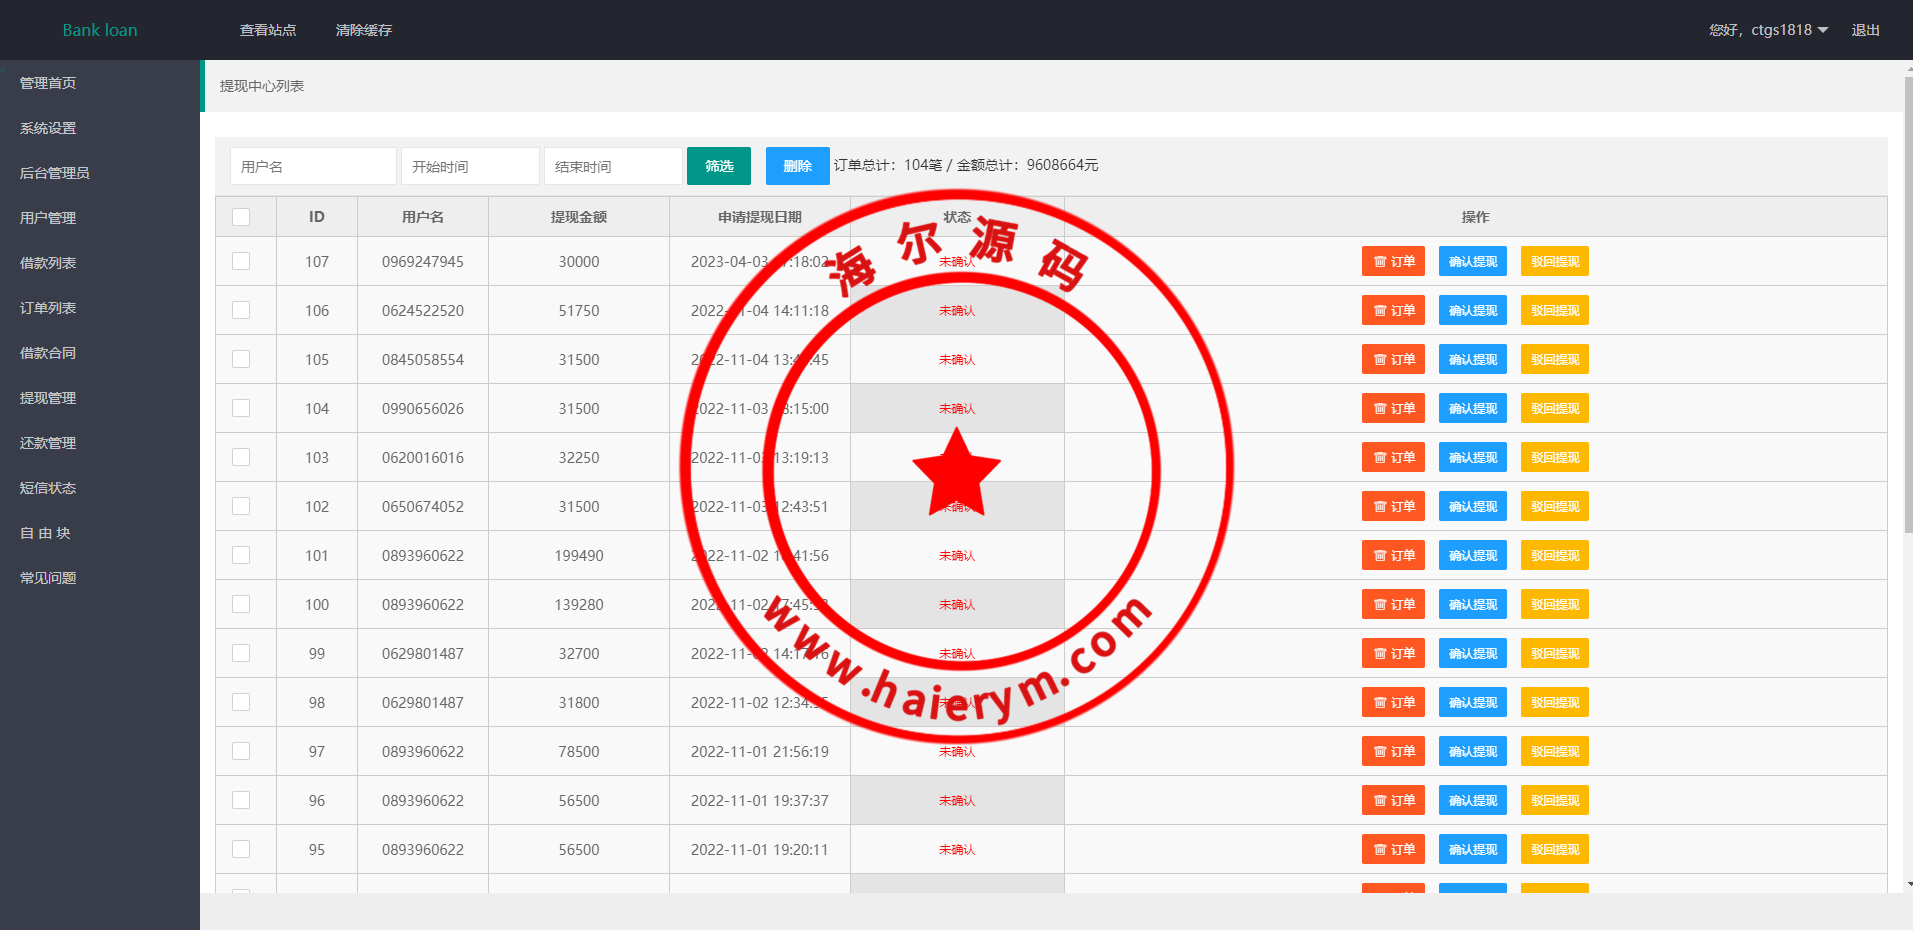This screenshot has width=1913, height=930.
Task: Open 提现管理 in the sidebar
Action: (x=48, y=398)
